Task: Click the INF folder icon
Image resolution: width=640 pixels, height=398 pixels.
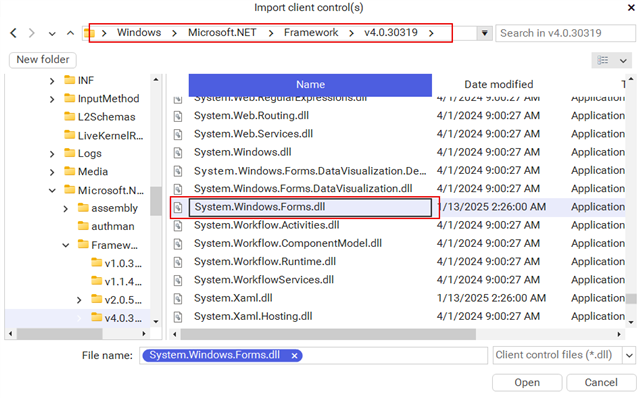Action: coord(69,80)
